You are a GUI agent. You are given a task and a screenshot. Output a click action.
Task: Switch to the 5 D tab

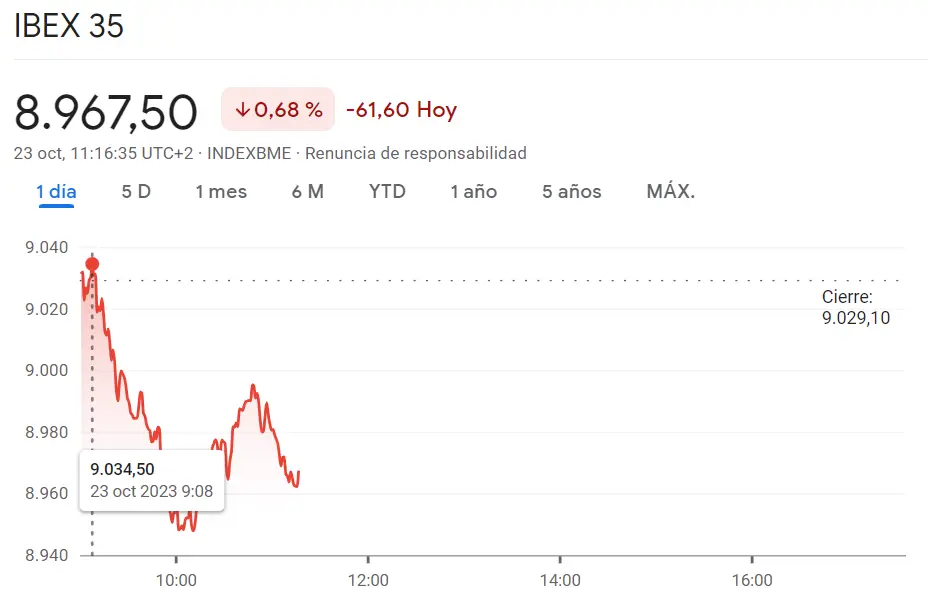point(137,191)
